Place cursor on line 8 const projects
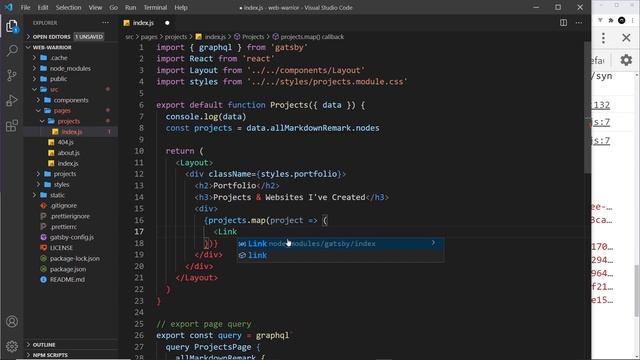Viewport: 640px width, 360px height. click(272, 128)
